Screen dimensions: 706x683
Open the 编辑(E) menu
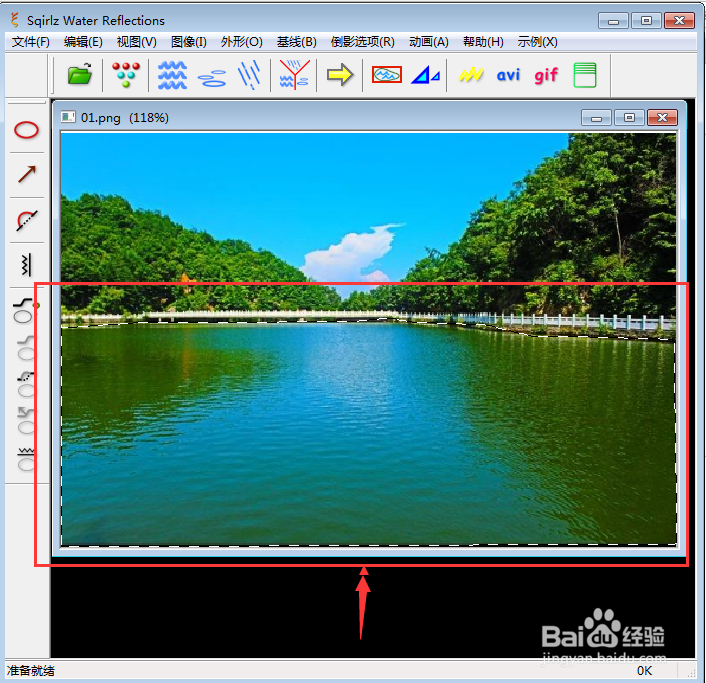pos(83,42)
